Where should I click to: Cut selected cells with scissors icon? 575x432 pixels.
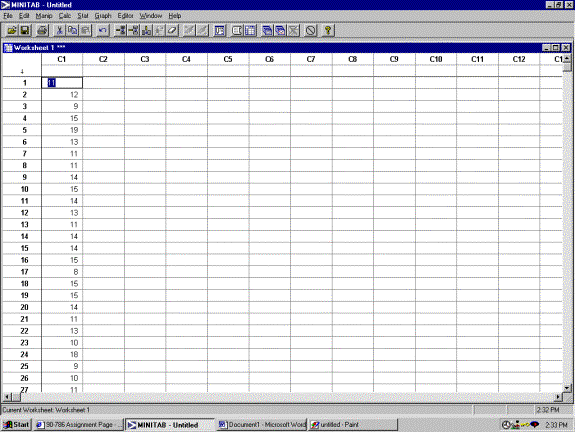tap(59, 30)
